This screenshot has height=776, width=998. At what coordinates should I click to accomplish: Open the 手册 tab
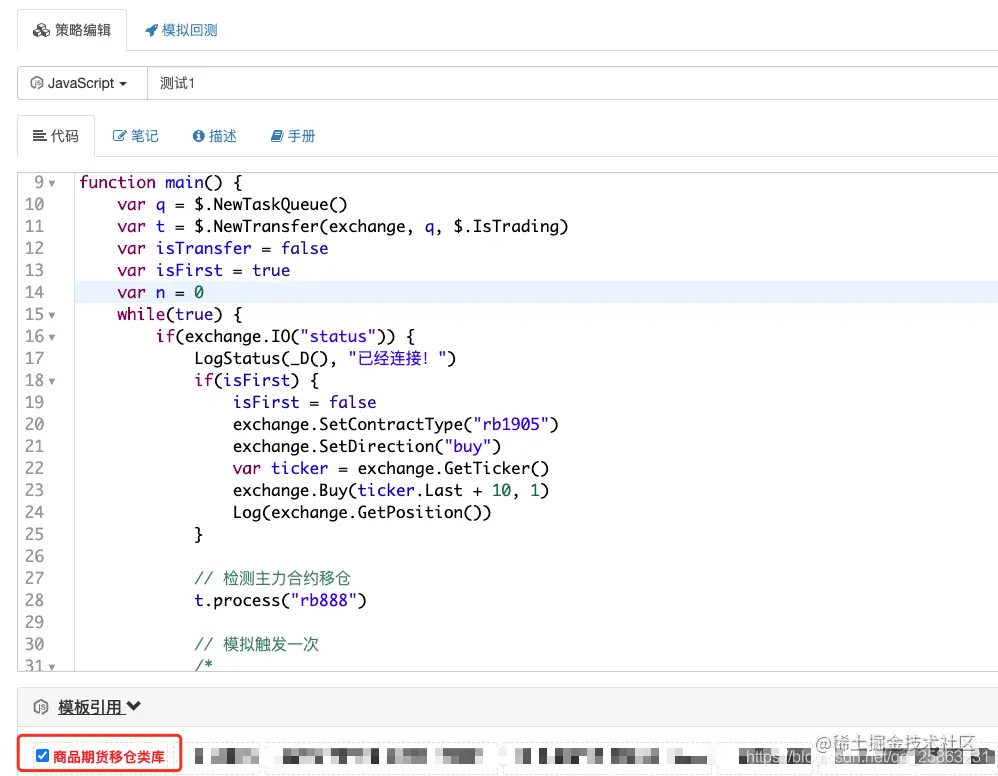coord(293,136)
